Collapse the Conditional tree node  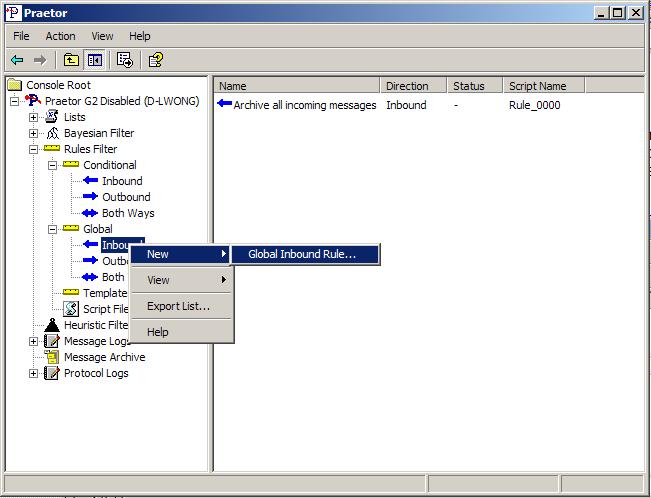53,165
